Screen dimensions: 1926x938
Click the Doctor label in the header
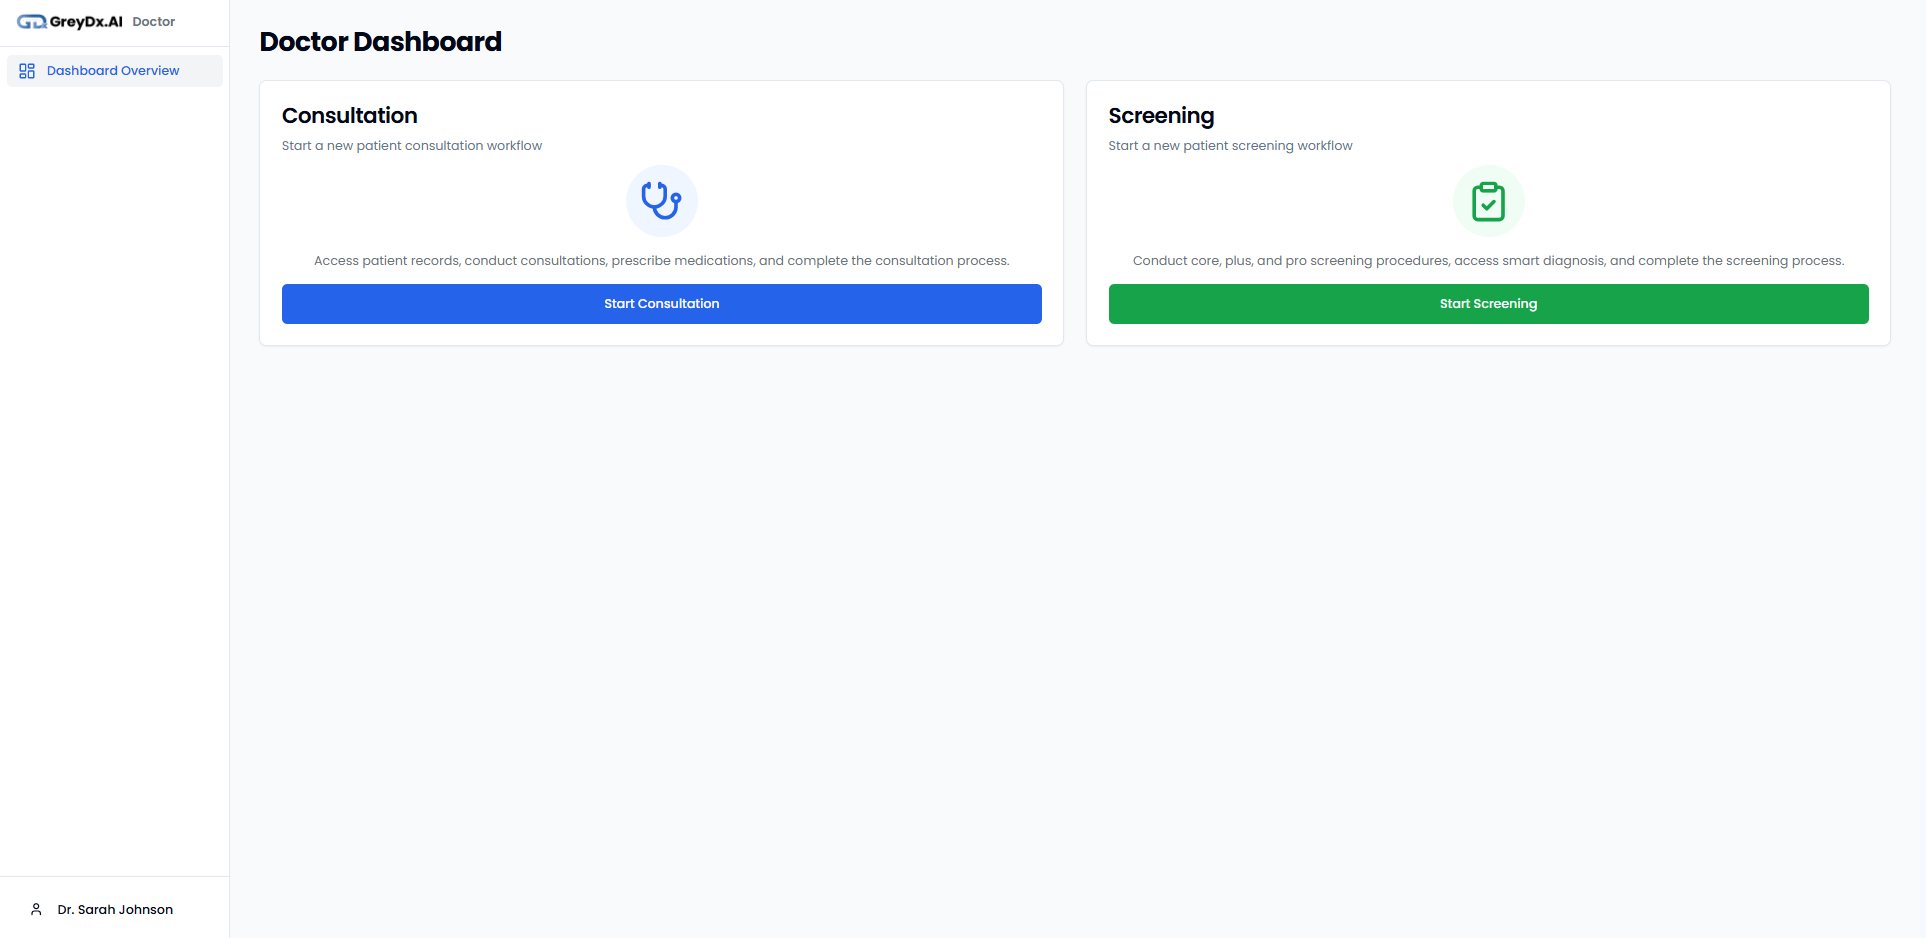[x=153, y=21]
